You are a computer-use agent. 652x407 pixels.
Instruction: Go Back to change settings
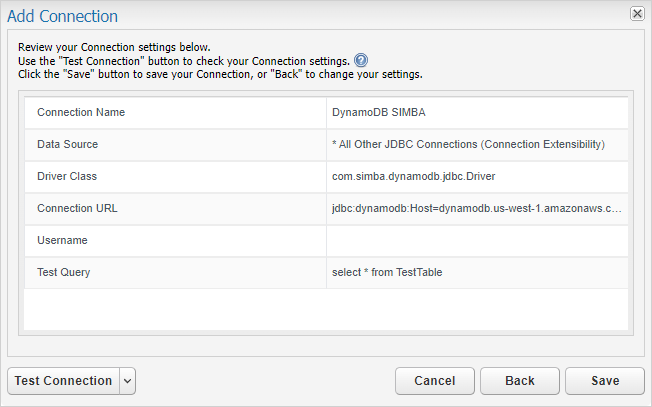coord(520,381)
